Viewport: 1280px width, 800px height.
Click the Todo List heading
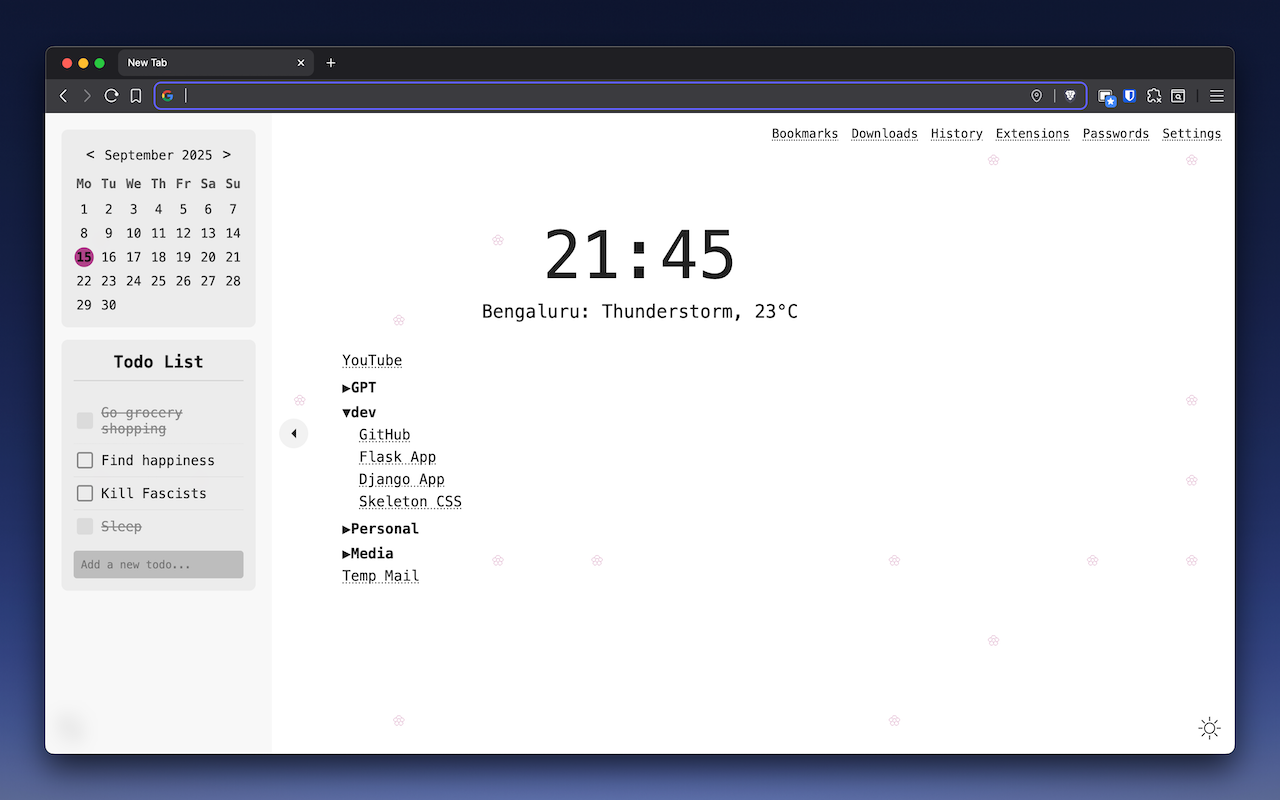[x=158, y=362]
